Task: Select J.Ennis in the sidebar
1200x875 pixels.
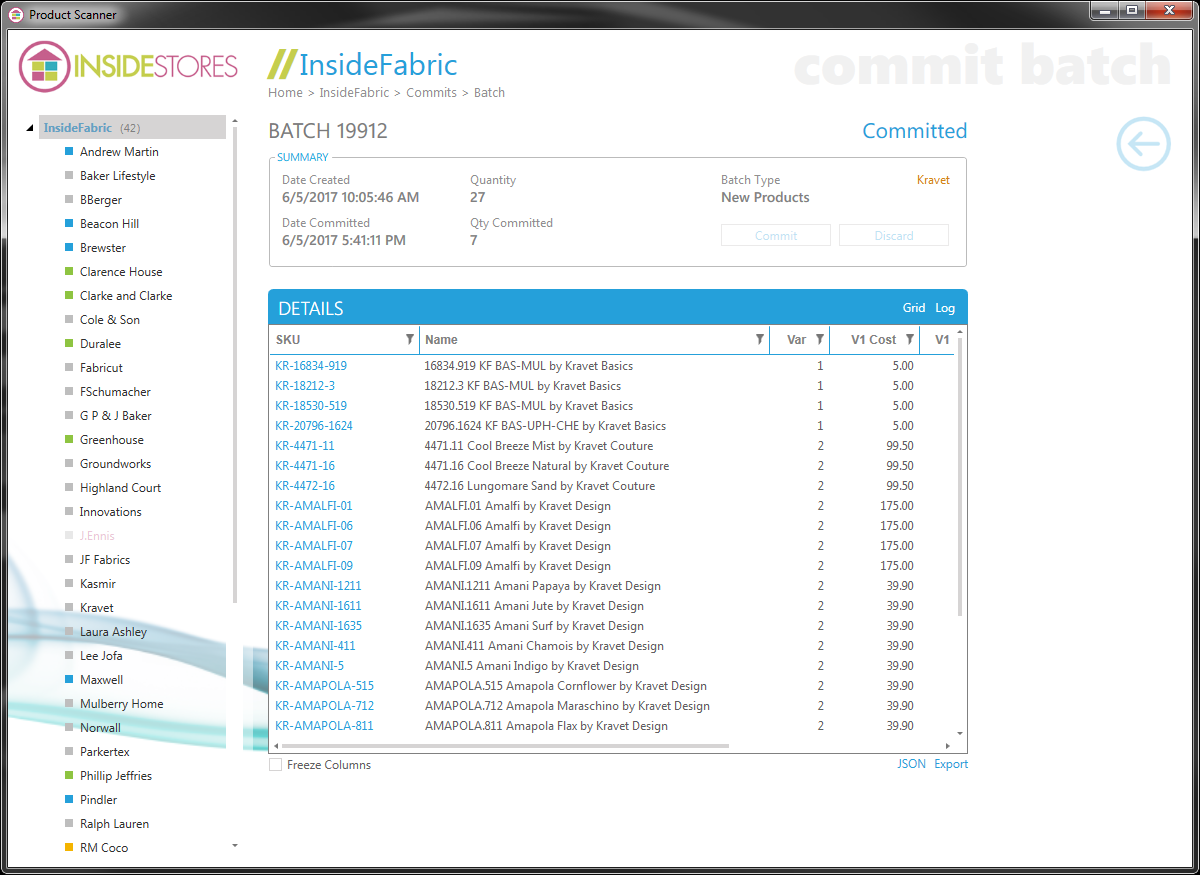Action: coord(97,536)
